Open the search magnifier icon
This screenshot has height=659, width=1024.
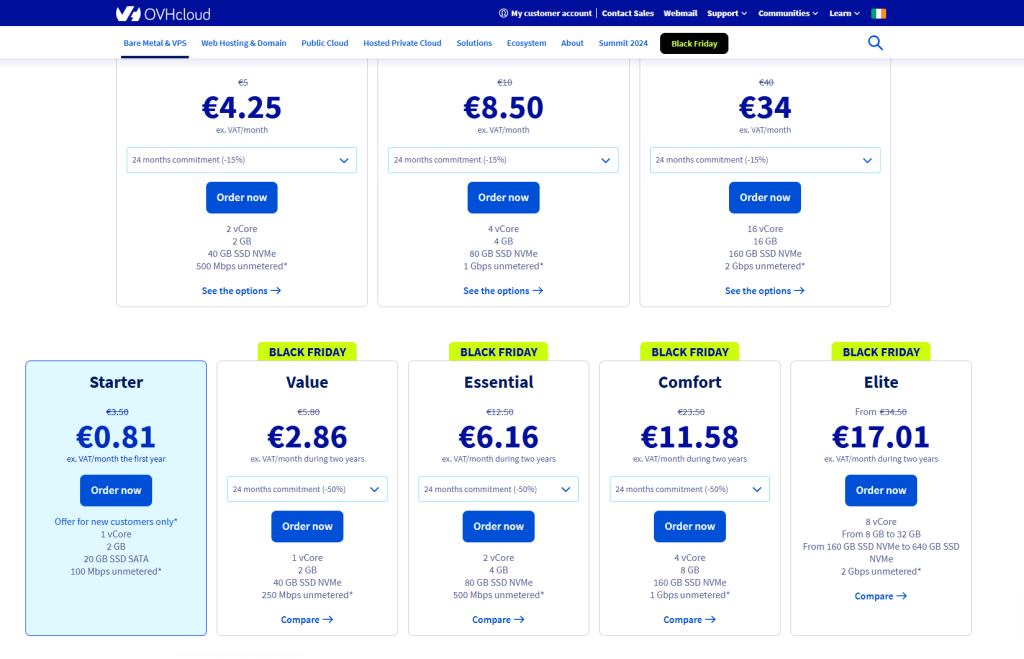tap(875, 43)
